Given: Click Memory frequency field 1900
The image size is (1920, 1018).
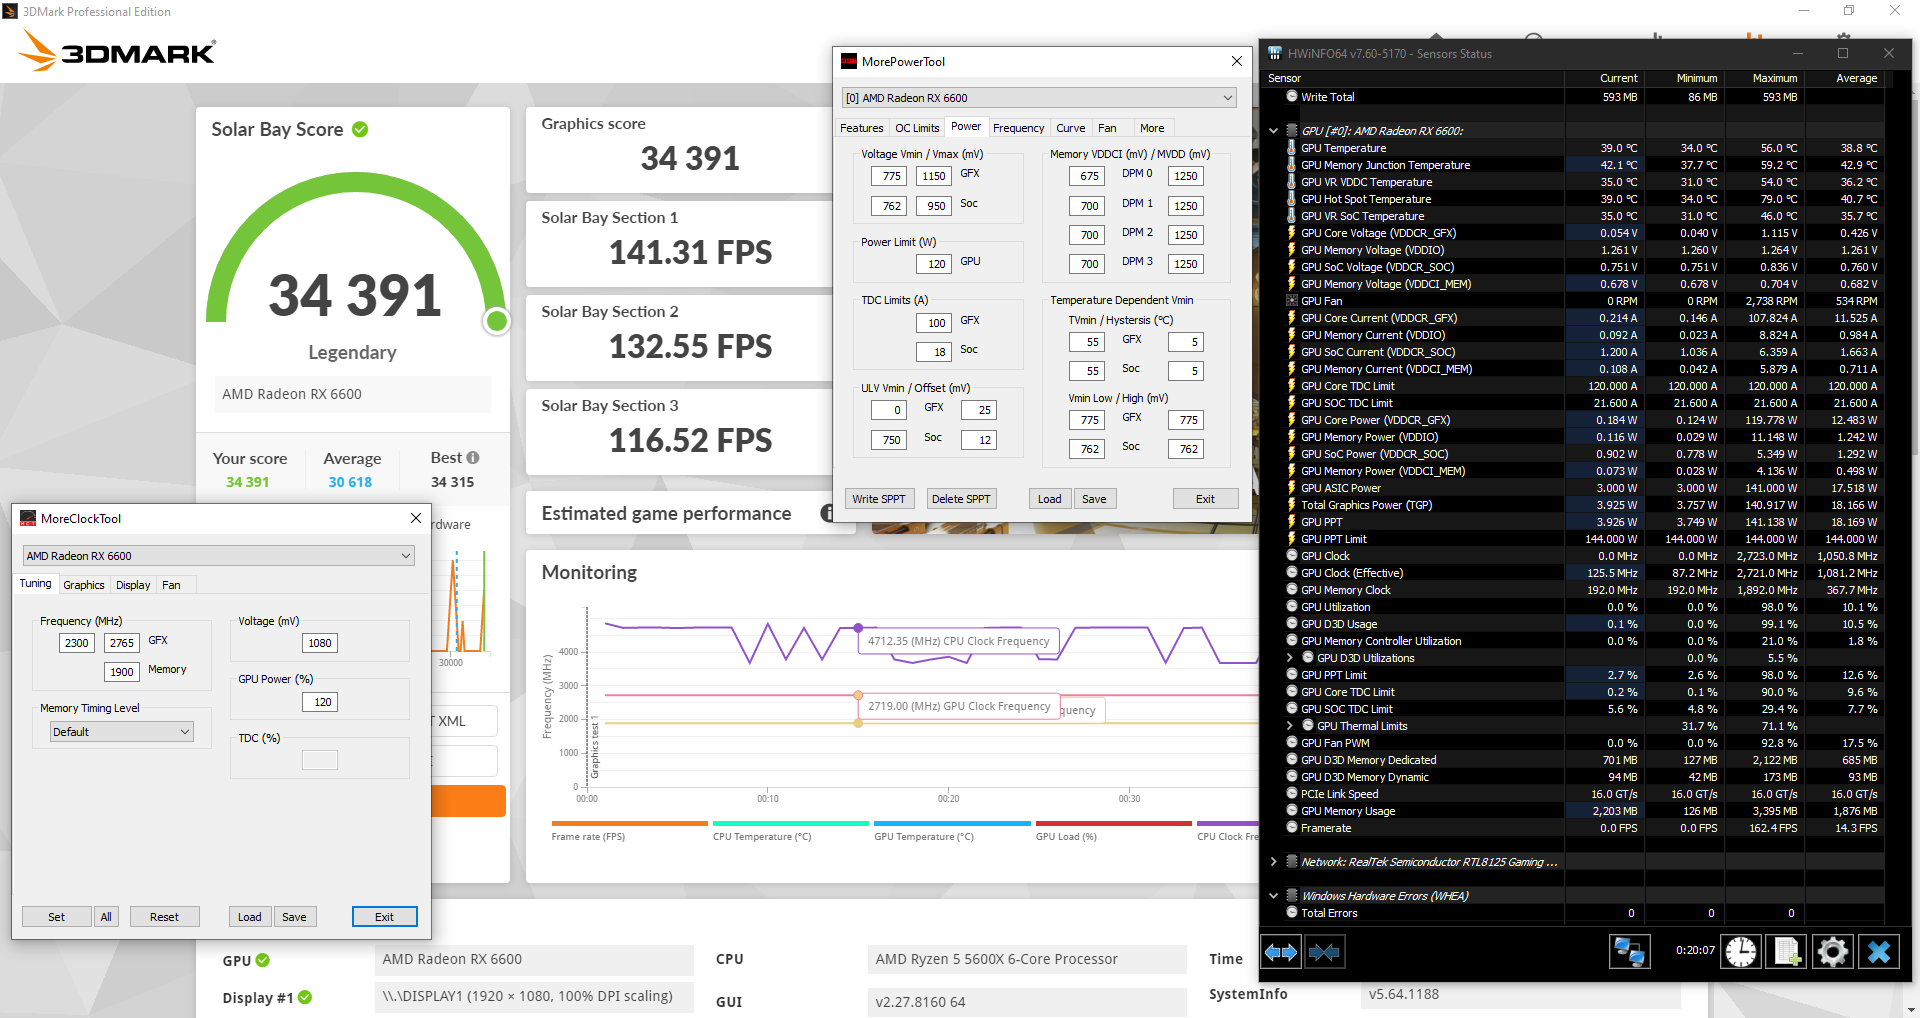Looking at the screenshot, I should pyautogui.click(x=122, y=672).
